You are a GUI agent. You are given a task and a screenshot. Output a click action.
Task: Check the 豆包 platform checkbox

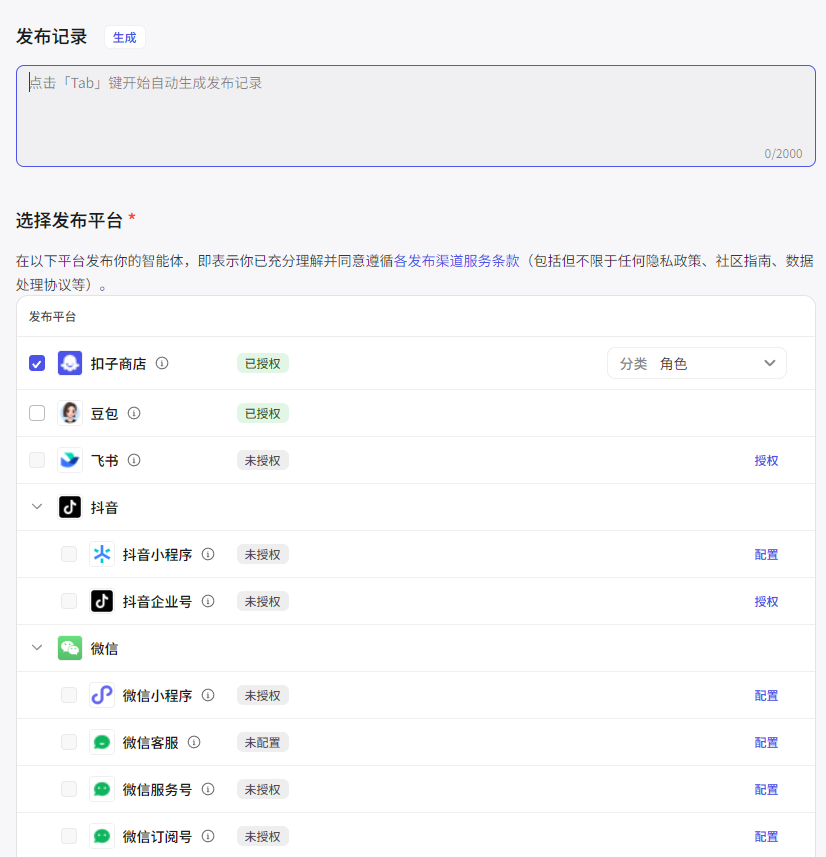(x=37, y=413)
